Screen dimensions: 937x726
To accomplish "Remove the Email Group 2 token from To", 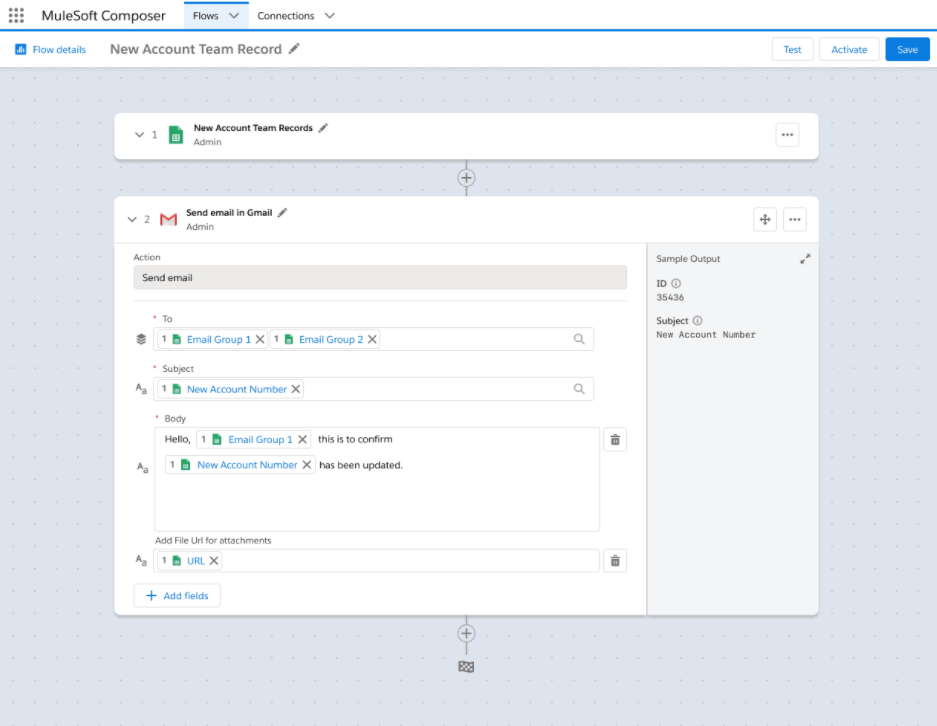I will 372,338.
